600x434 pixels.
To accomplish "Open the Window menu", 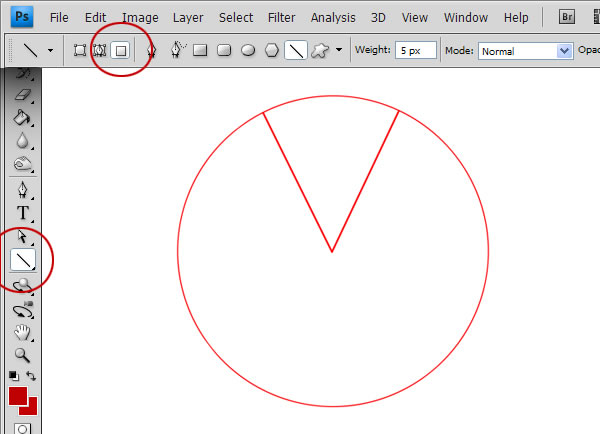I will click(466, 18).
